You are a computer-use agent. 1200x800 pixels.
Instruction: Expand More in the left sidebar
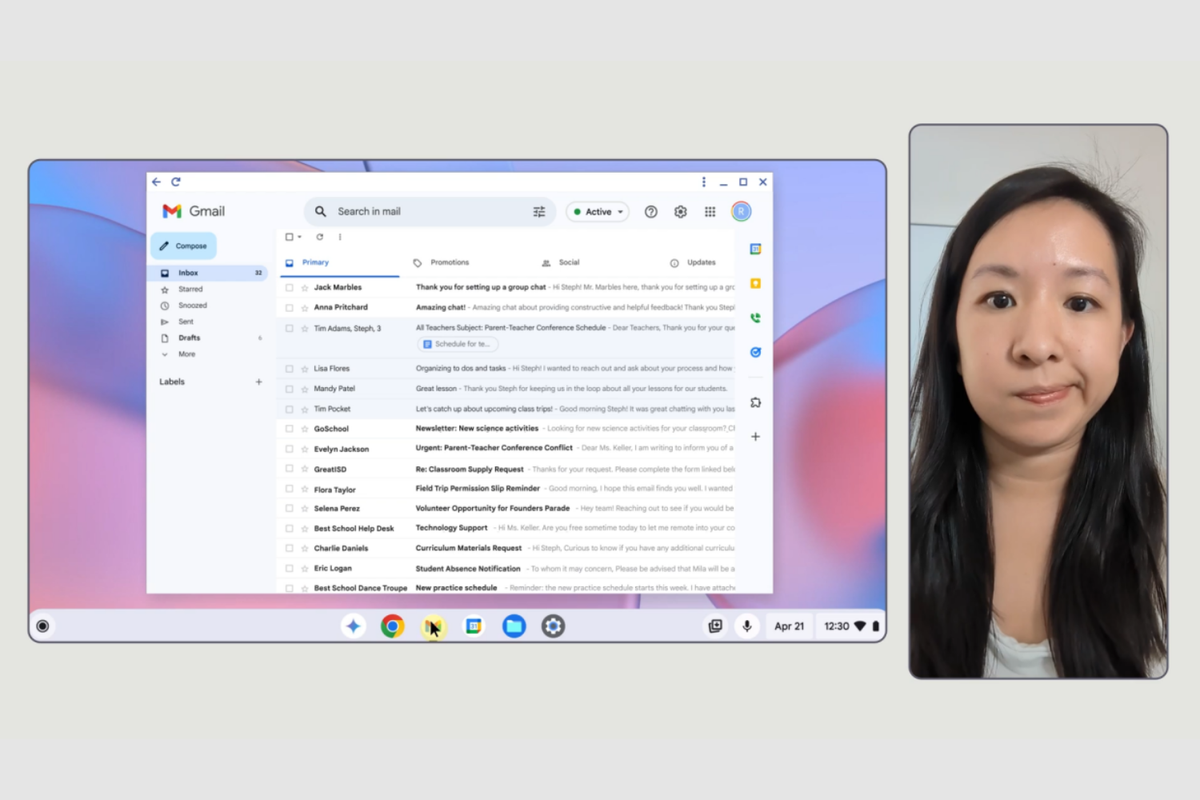(186, 354)
